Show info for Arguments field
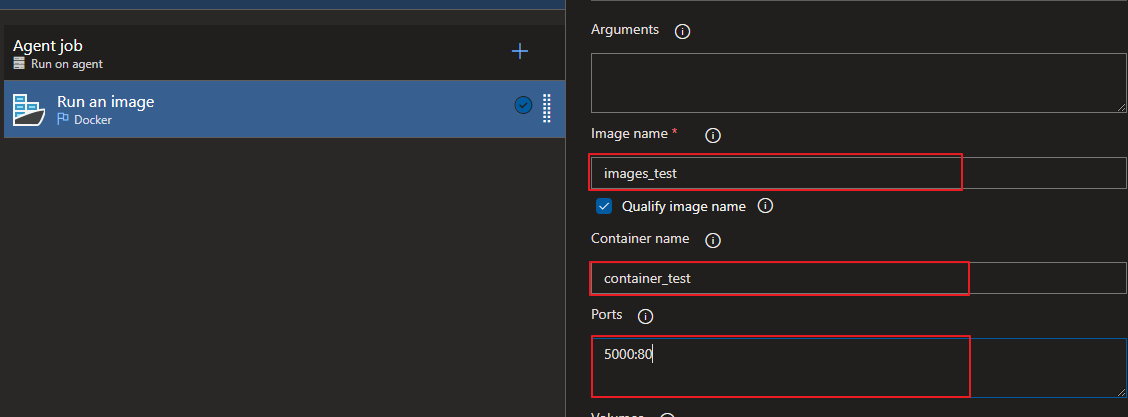The height and width of the screenshot is (417, 1128). [x=683, y=31]
